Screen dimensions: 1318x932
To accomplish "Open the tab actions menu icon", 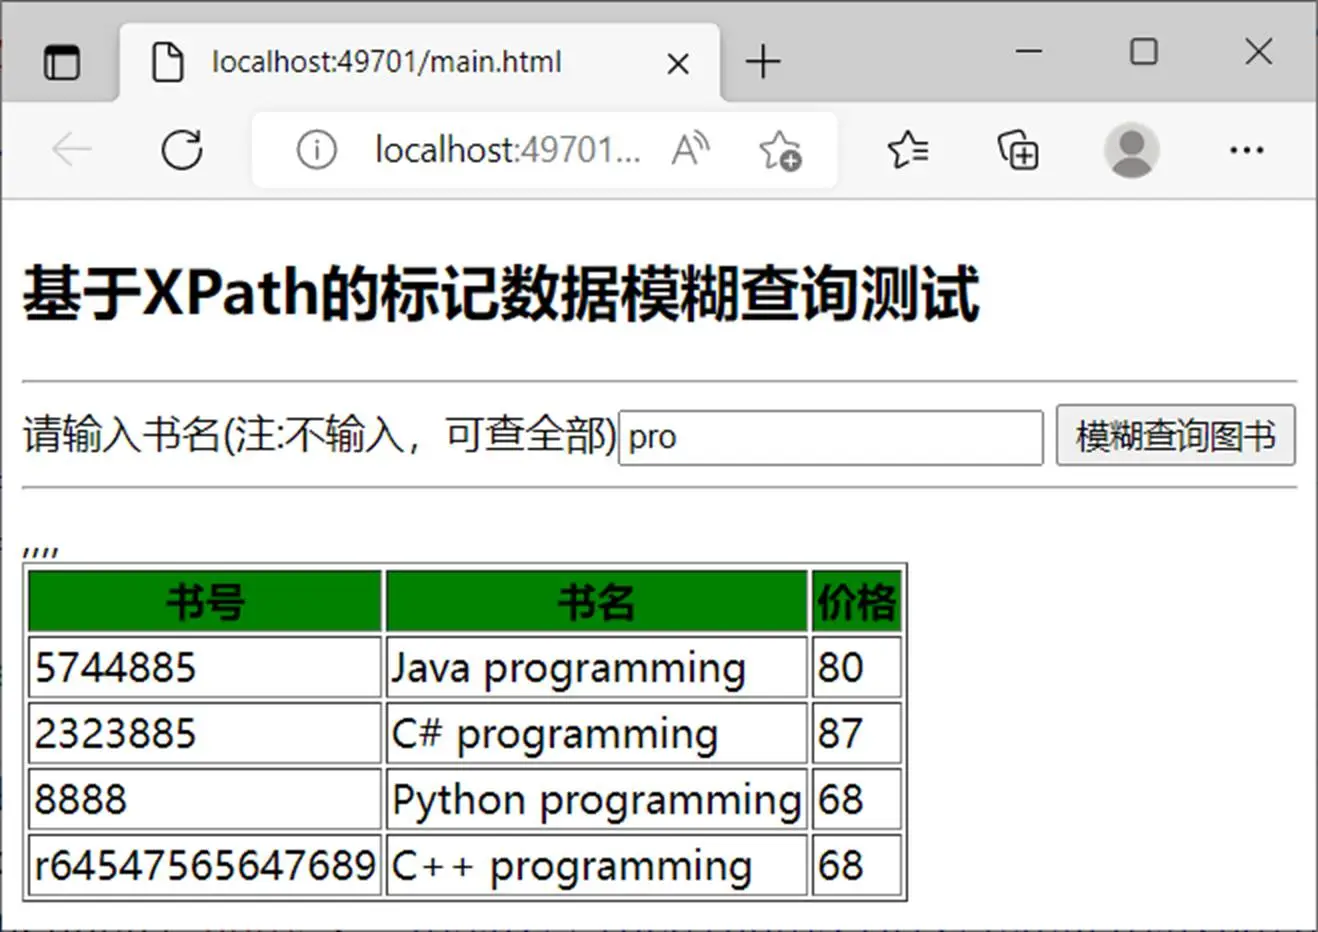I will [62, 62].
